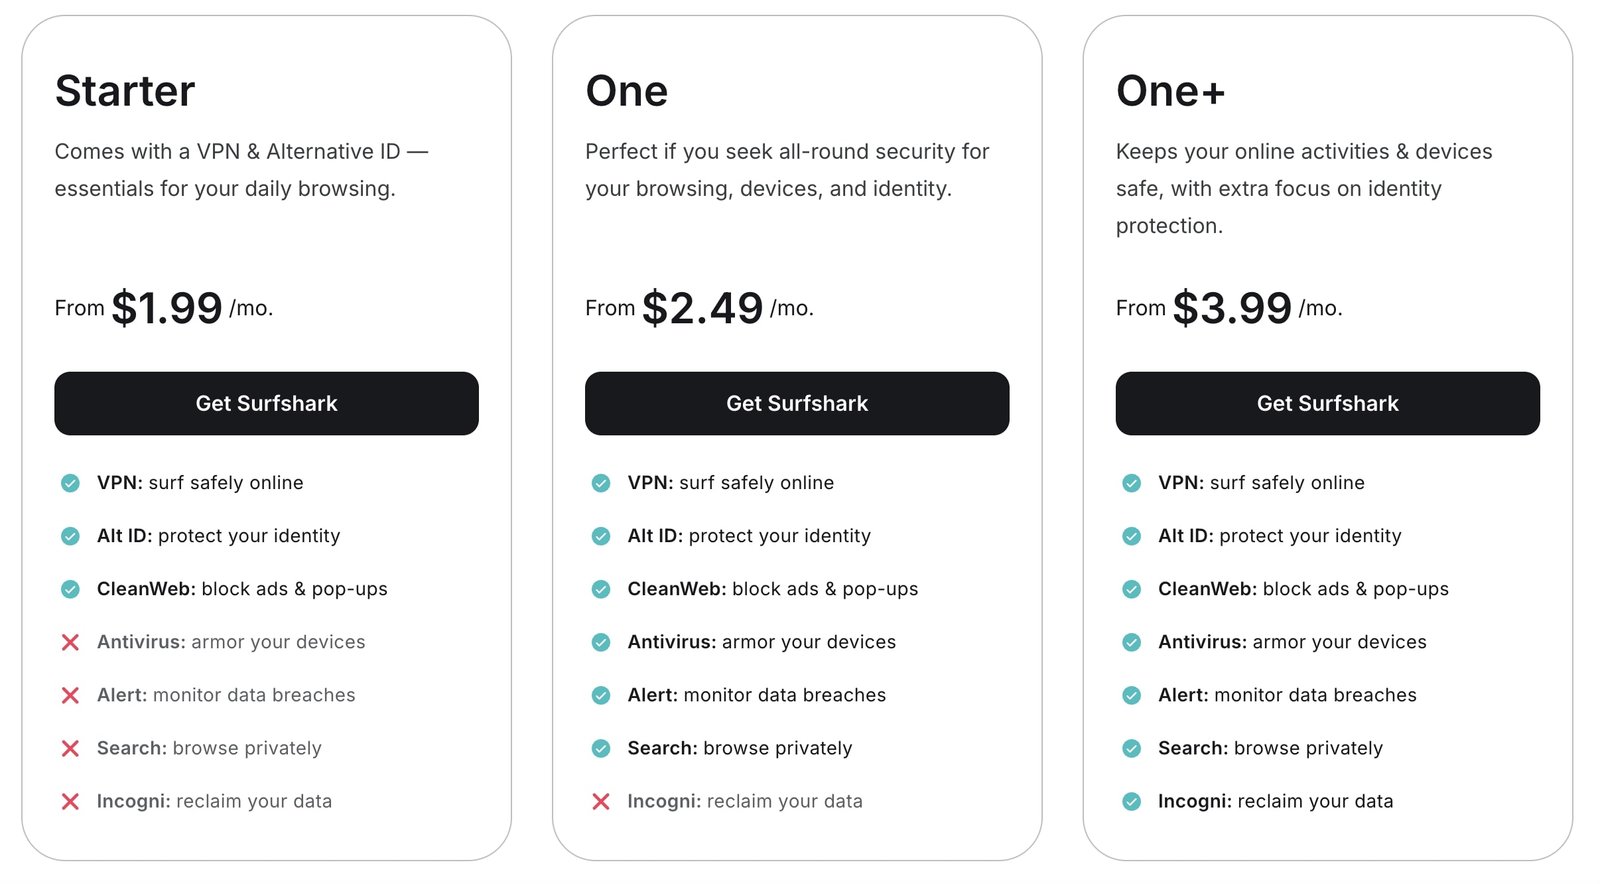Screen dimensions: 1600x884
Task: Click 'Incogni: reclaim your data' in Starter
Action: [214, 801]
